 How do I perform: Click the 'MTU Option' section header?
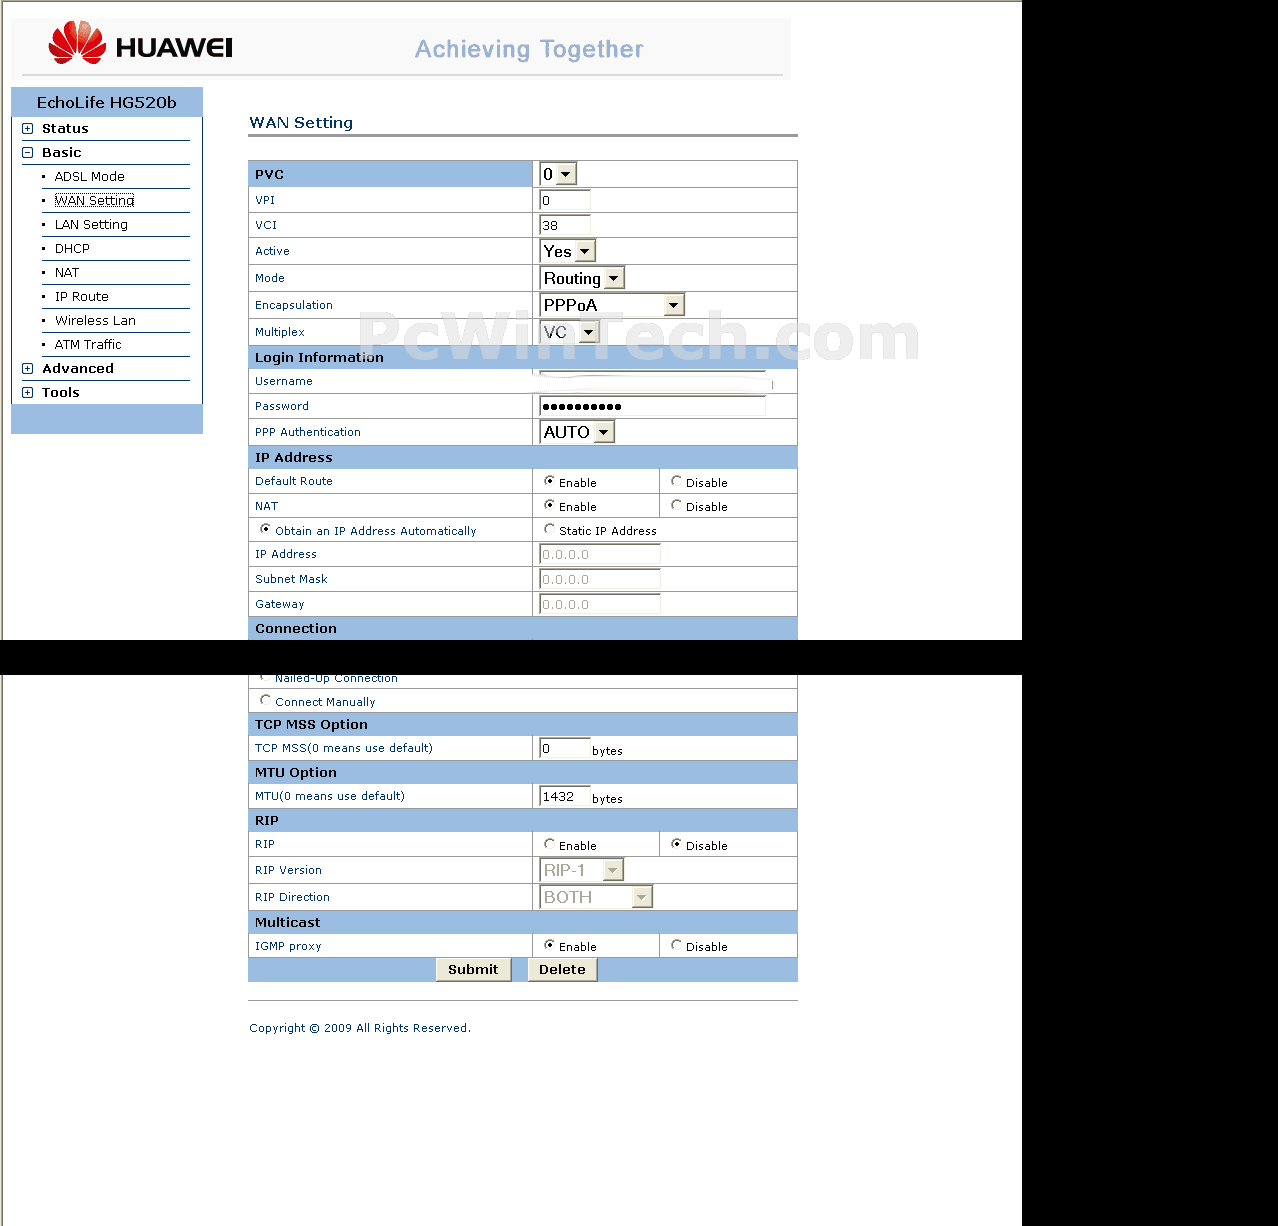click(x=296, y=773)
